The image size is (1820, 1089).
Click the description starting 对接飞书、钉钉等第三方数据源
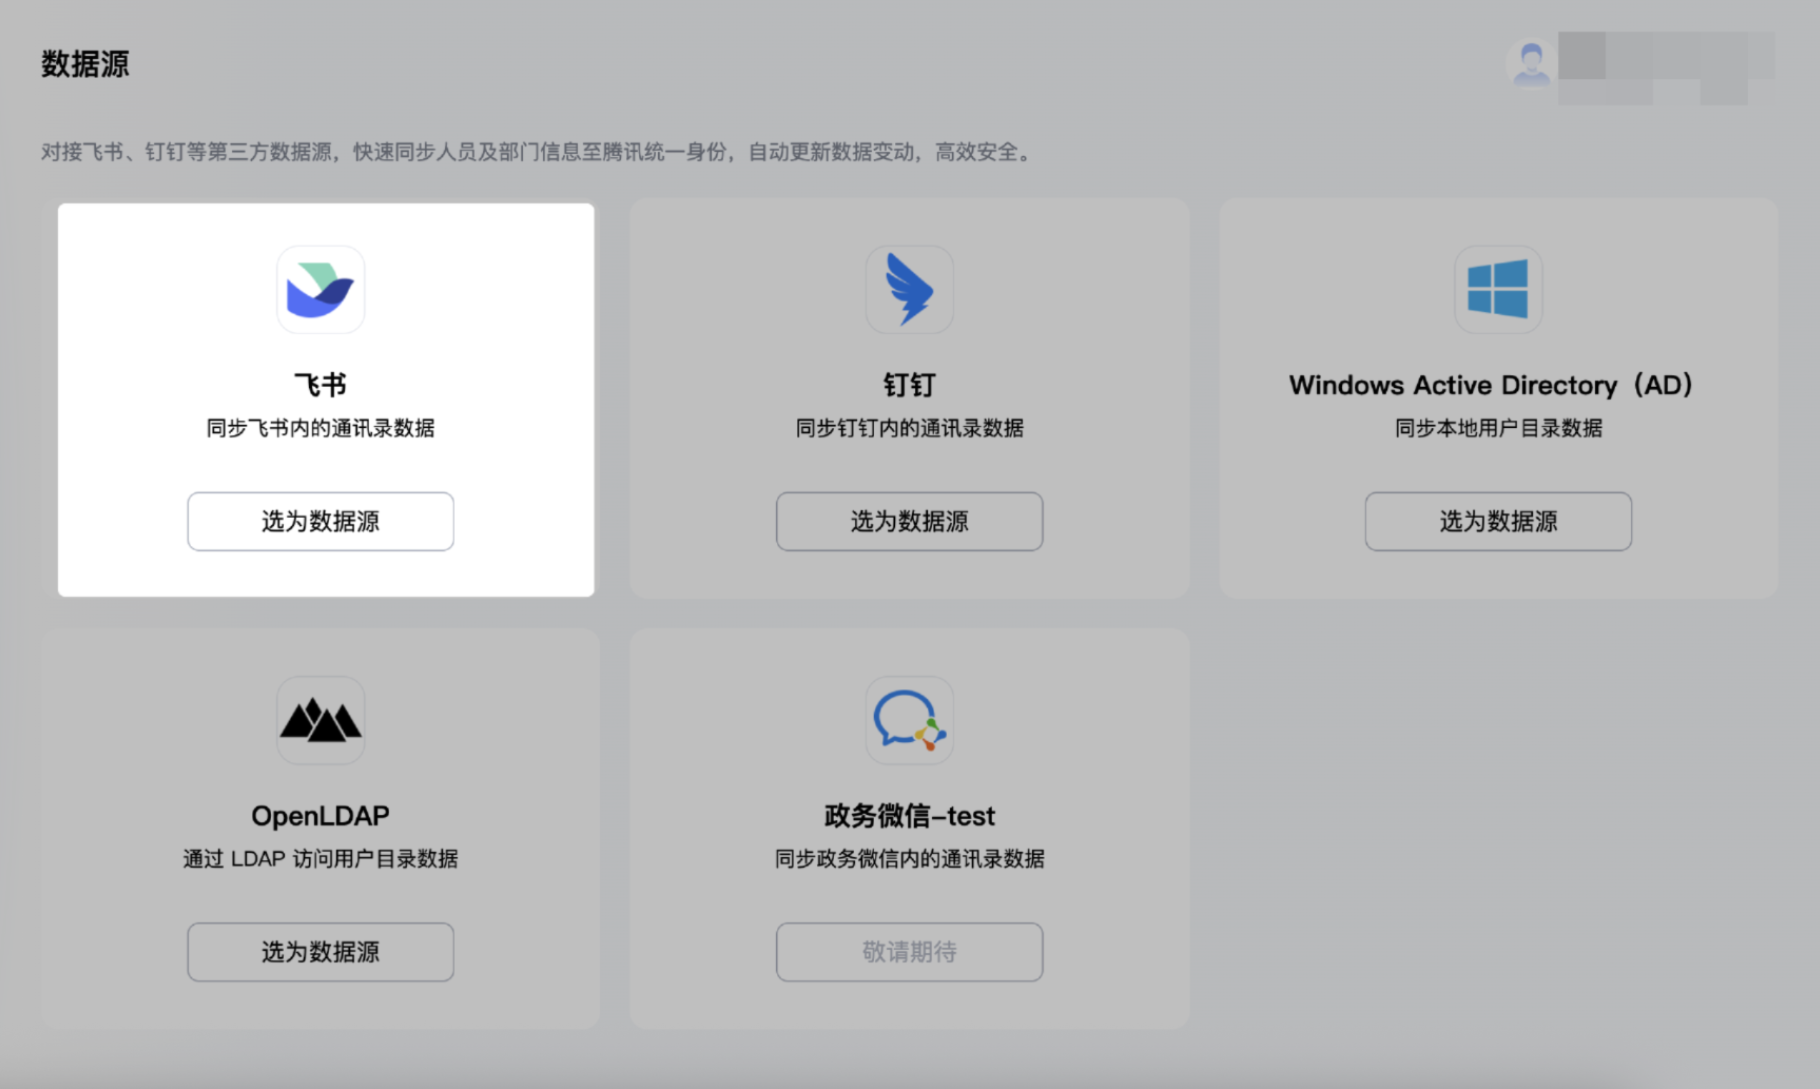pos(538,152)
